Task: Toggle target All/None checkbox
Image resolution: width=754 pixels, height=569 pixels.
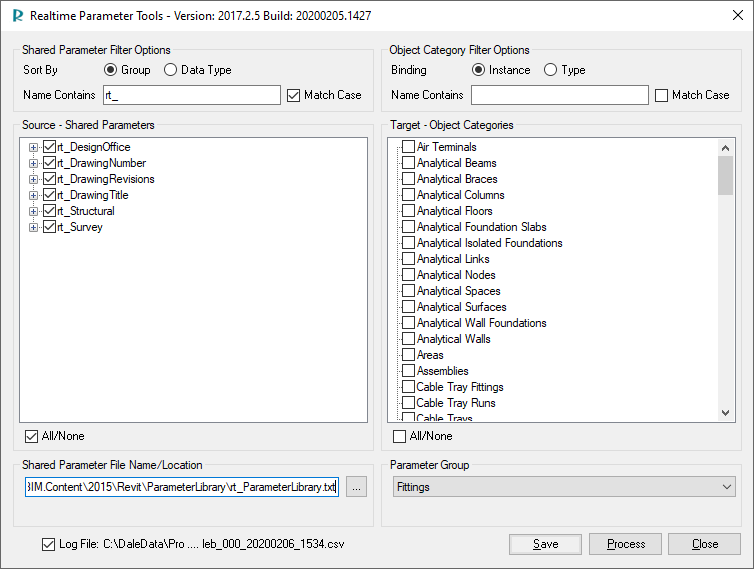Action: point(399,436)
